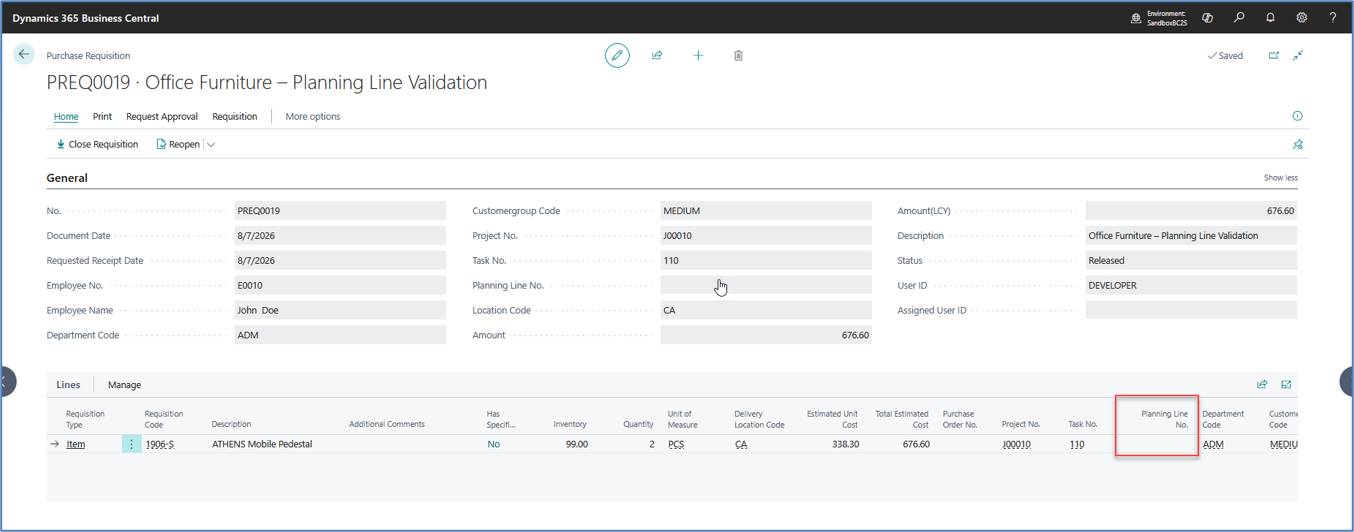The width and height of the screenshot is (1354, 532).
Task: Open row options for 1906-S line
Action: click(x=131, y=444)
